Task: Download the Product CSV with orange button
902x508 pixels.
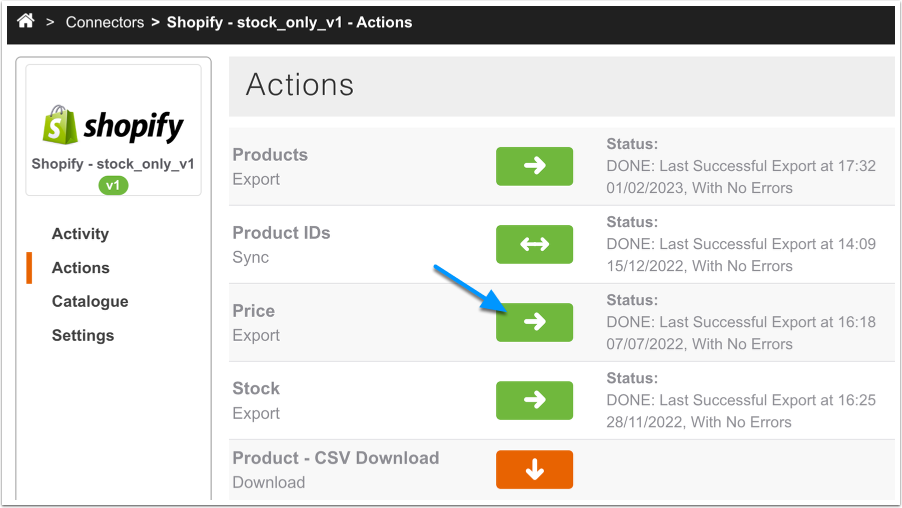Action: point(534,470)
